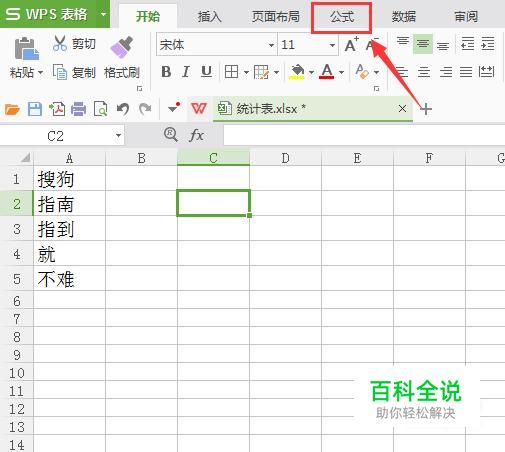
Task: Toggle Italic formatting
Action: click(x=186, y=72)
